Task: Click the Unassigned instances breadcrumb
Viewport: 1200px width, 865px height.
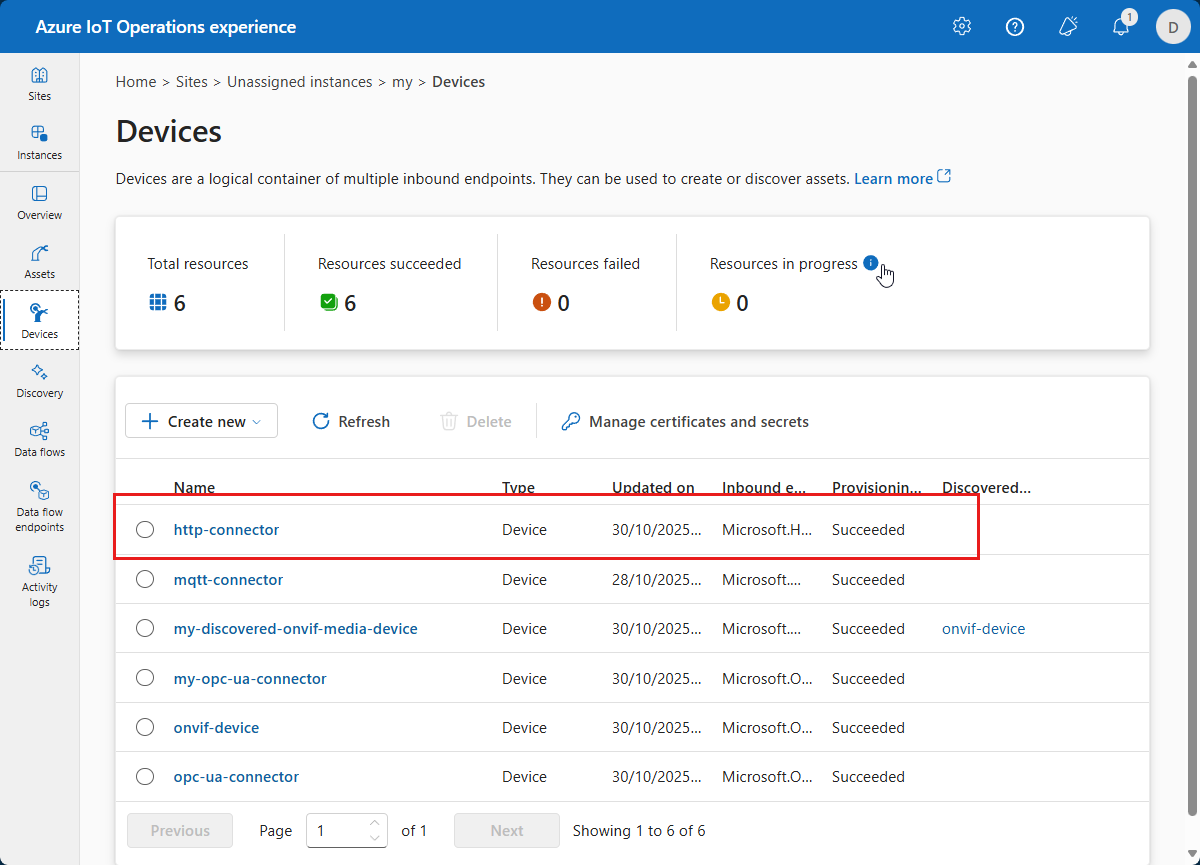Action: coord(299,82)
